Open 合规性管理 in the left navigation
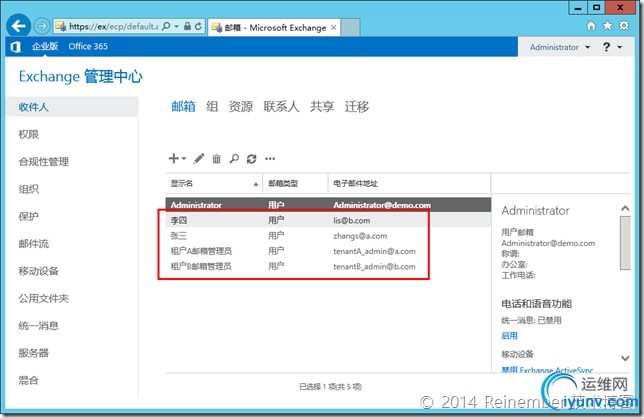 (x=44, y=162)
